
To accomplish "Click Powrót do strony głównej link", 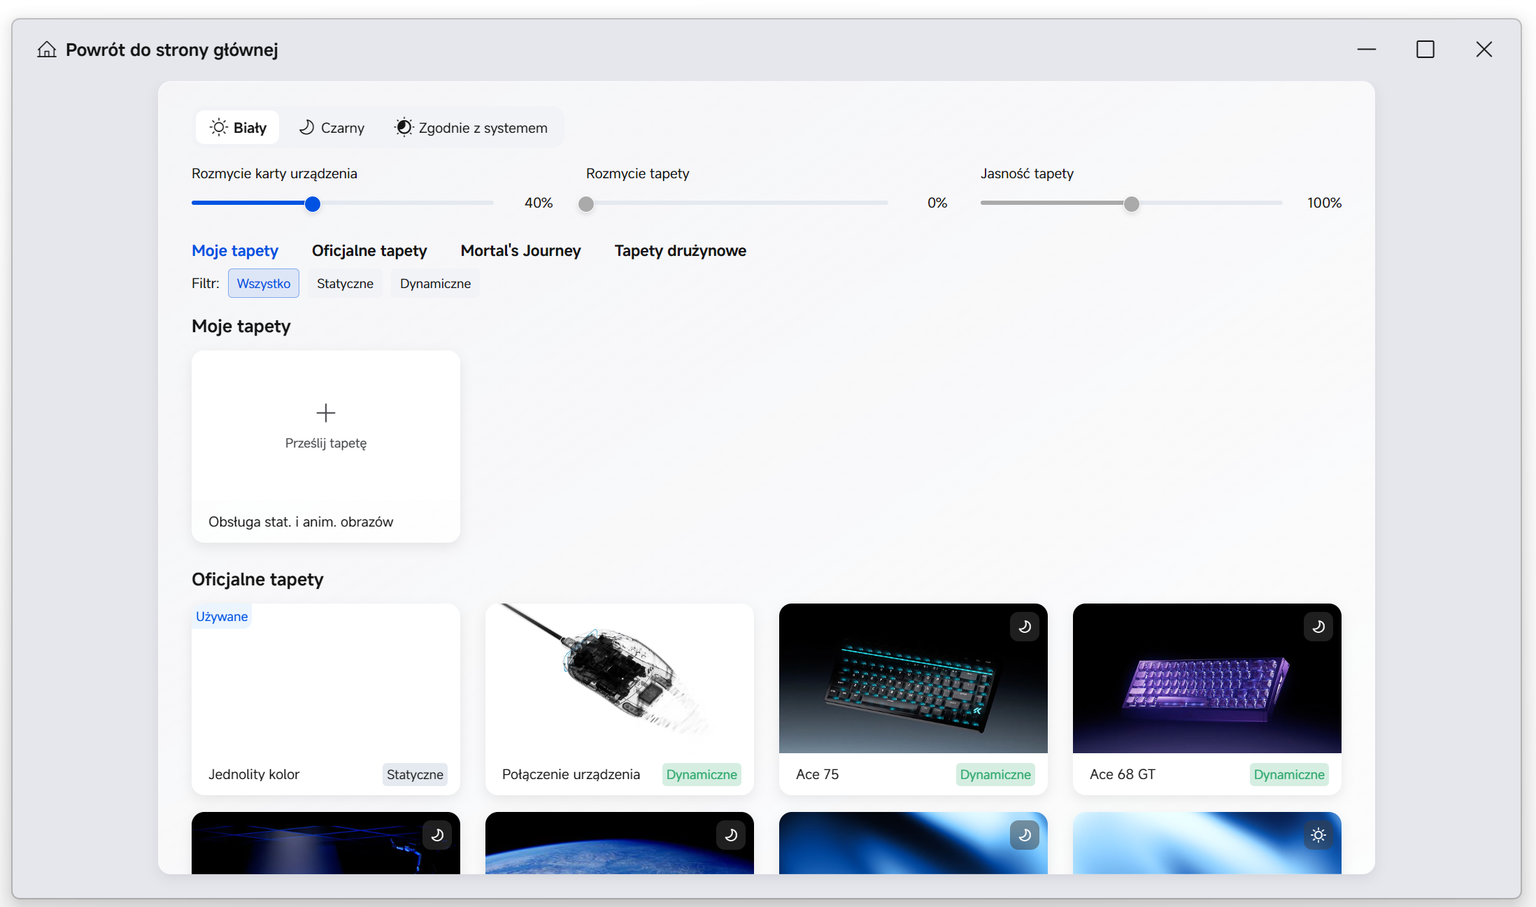I will (x=172, y=50).
